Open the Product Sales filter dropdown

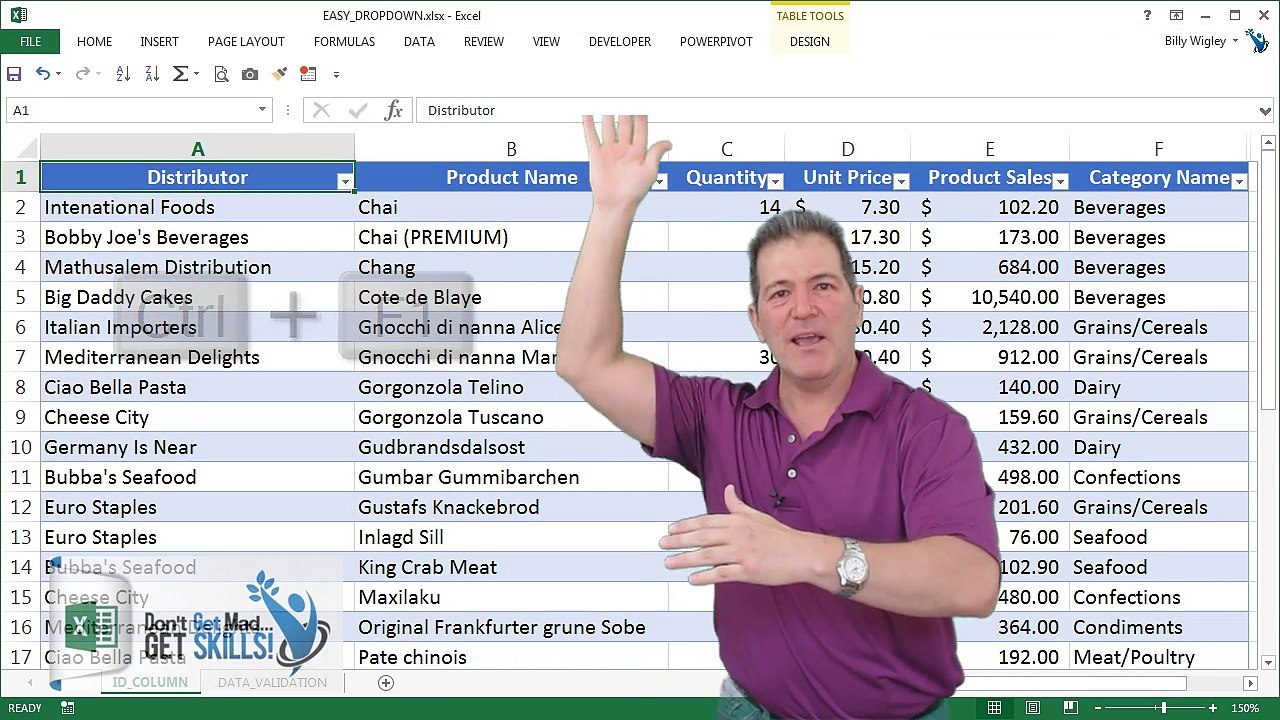[1061, 181]
